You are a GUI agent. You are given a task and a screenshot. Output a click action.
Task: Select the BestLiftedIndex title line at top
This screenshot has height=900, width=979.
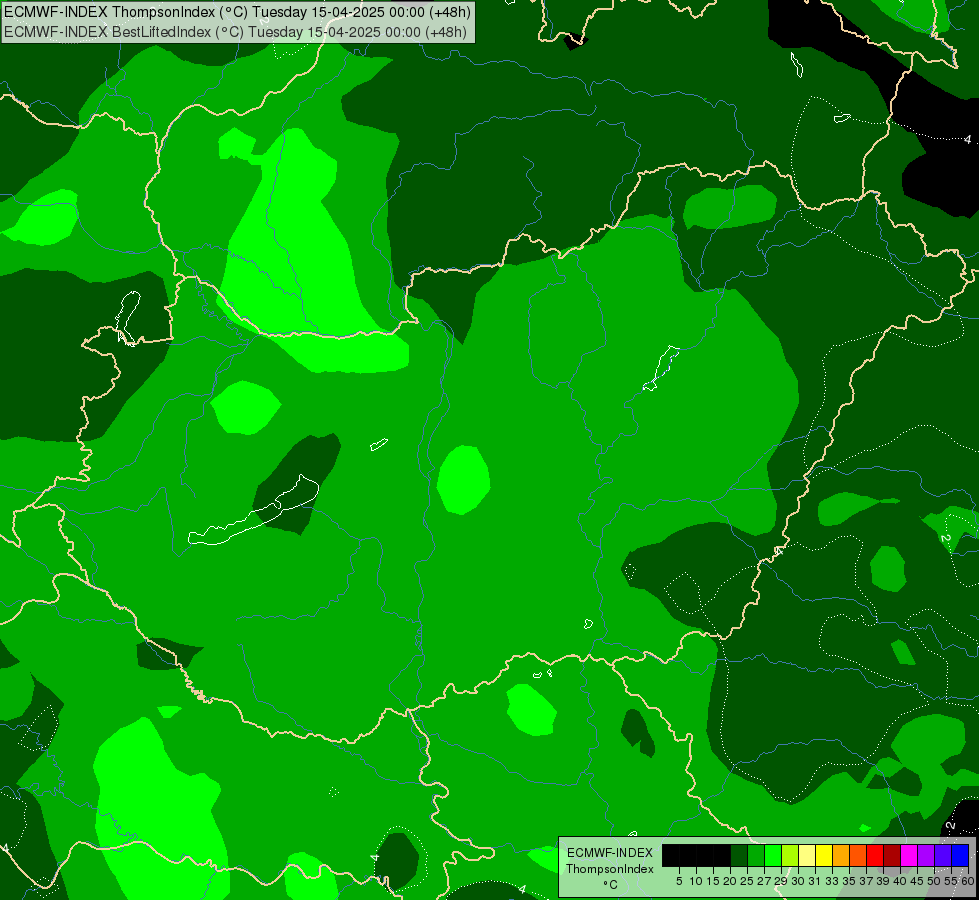point(235,32)
